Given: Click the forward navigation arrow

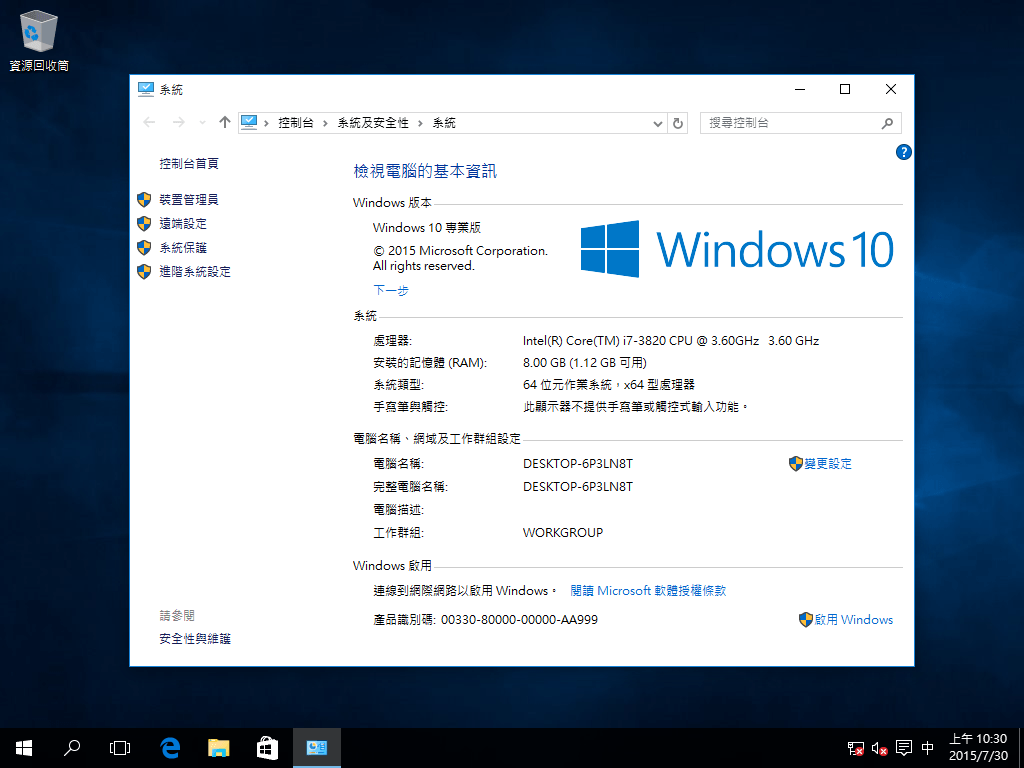Looking at the screenshot, I should click(x=178, y=122).
